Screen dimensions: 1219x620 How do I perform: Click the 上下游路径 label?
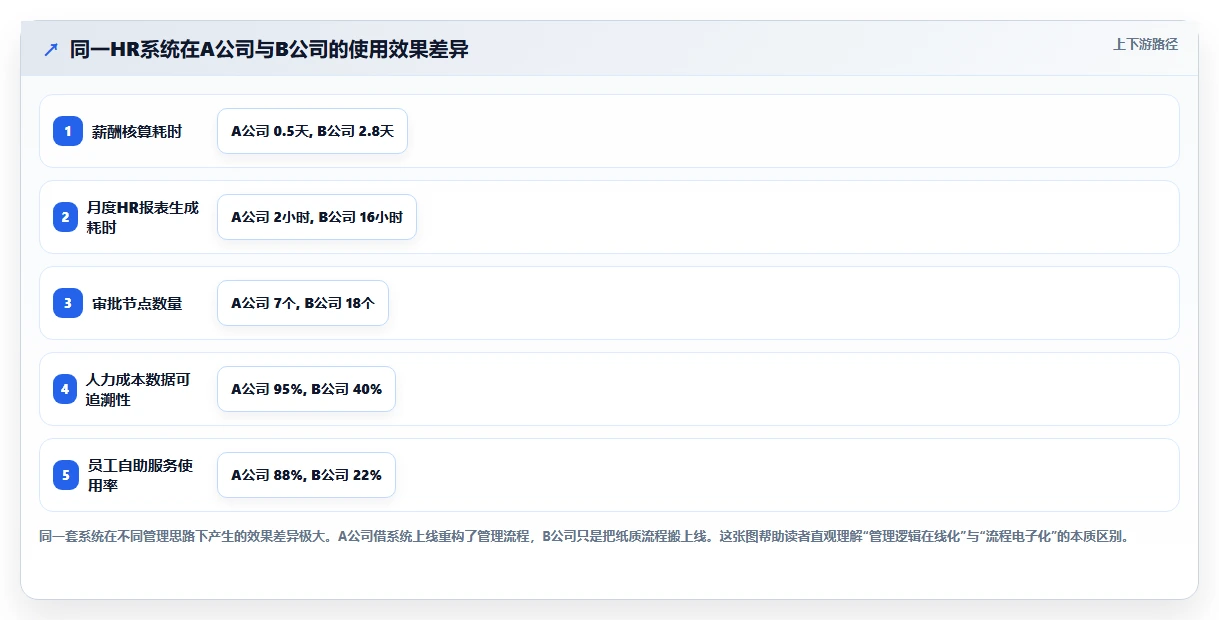click(x=1145, y=44)
